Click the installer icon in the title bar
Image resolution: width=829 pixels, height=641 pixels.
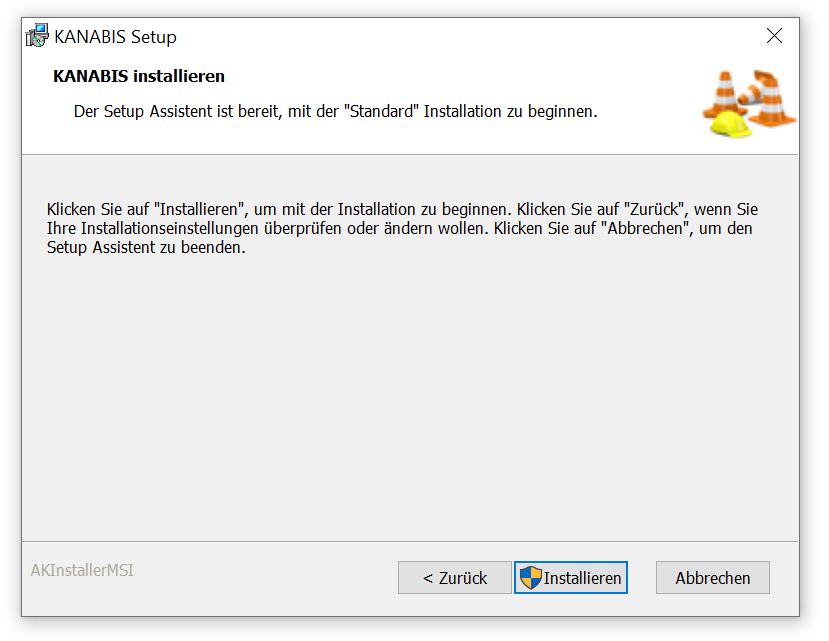tap(37, 37)
